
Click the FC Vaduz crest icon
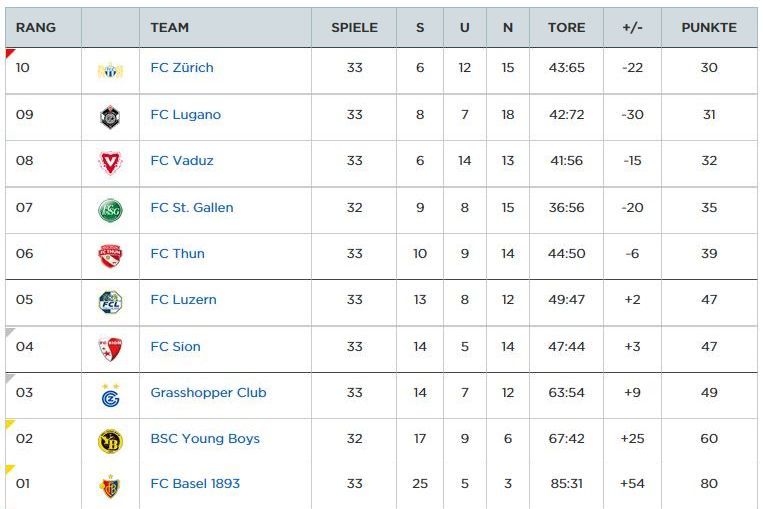coord(110,163)
